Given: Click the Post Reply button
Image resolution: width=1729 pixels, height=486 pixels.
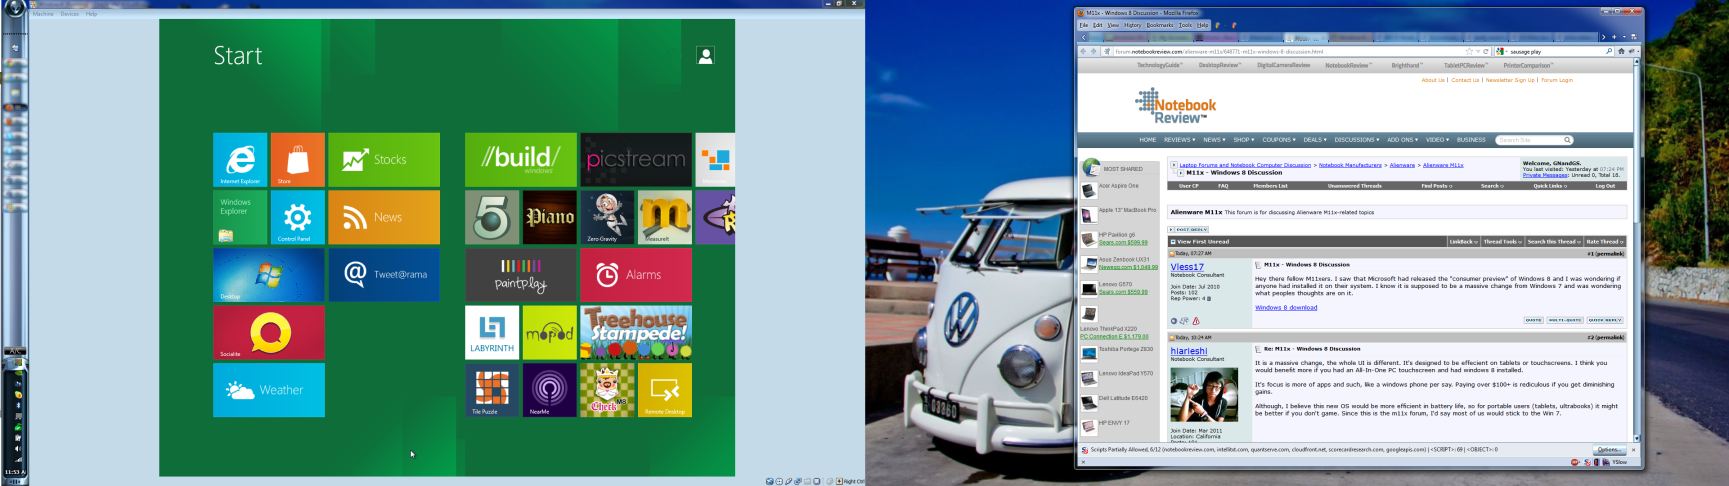Looking at the screenshot, I should [1188, 229].
